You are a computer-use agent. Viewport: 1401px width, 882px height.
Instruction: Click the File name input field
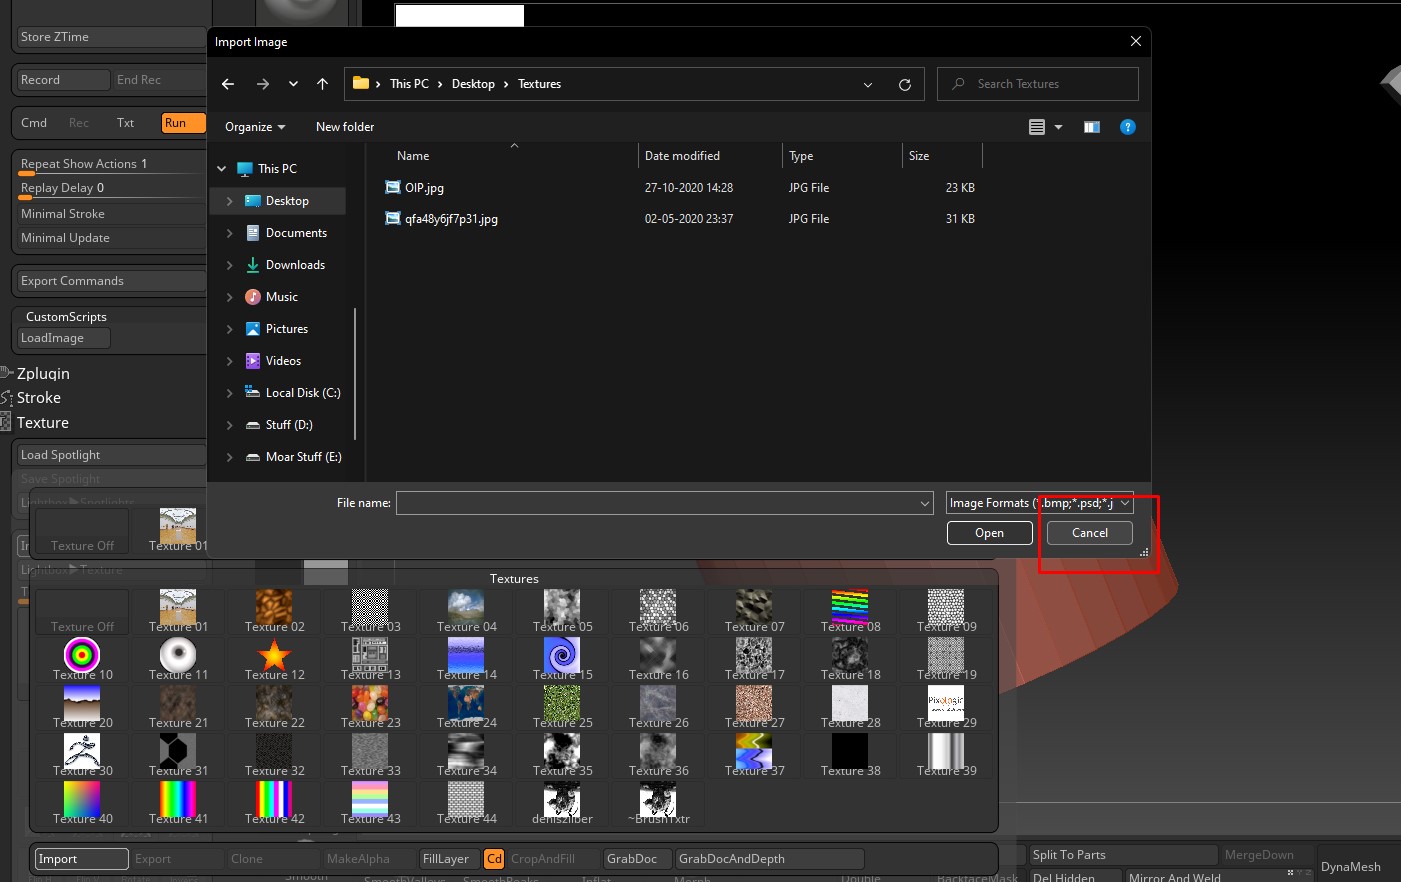[x=657, y=503]
